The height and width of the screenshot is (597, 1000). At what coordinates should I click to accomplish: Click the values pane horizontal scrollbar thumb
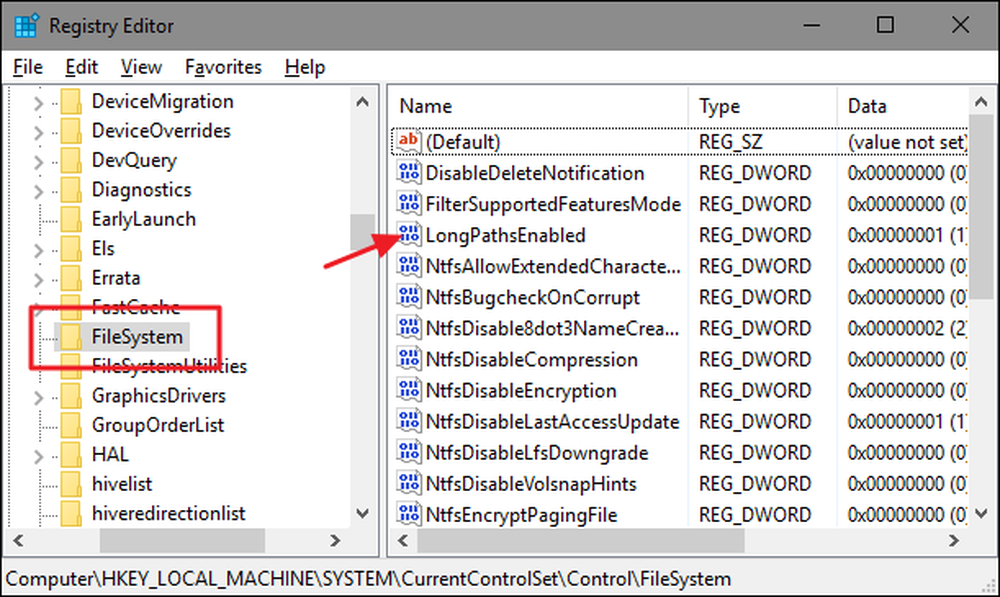(580, 541)
